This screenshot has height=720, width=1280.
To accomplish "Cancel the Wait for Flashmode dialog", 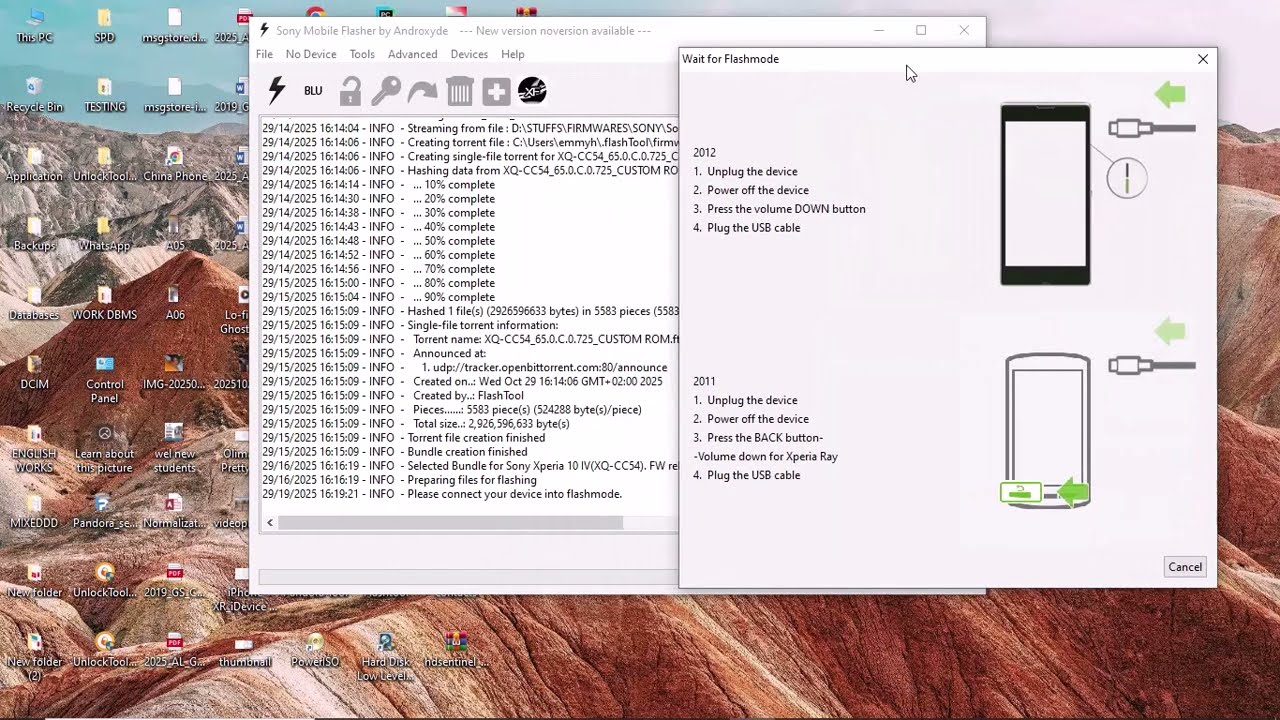I will point(1185,567).
